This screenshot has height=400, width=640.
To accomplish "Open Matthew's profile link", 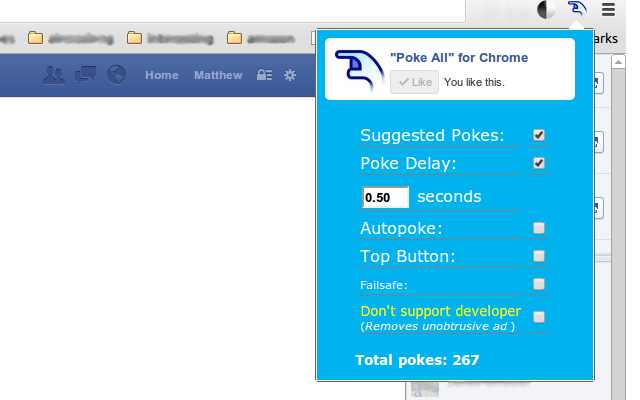I will pos(218,75).
